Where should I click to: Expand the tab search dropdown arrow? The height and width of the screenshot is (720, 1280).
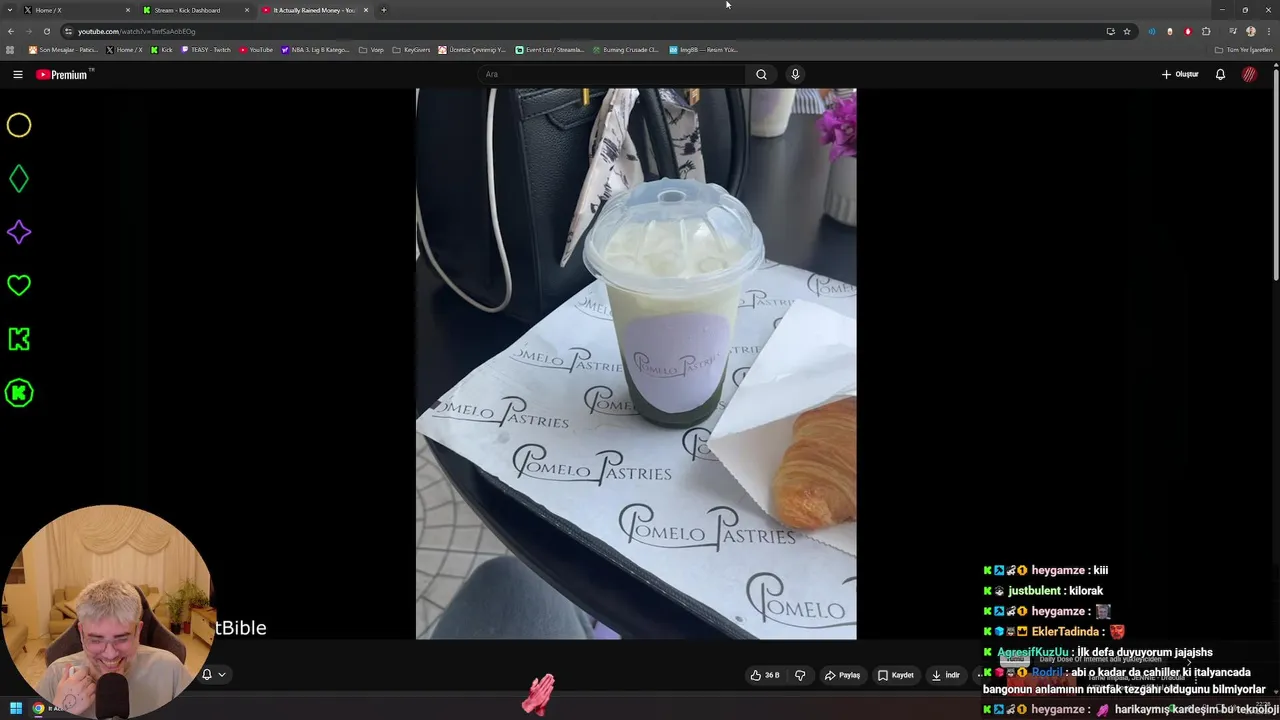point(9,10)
